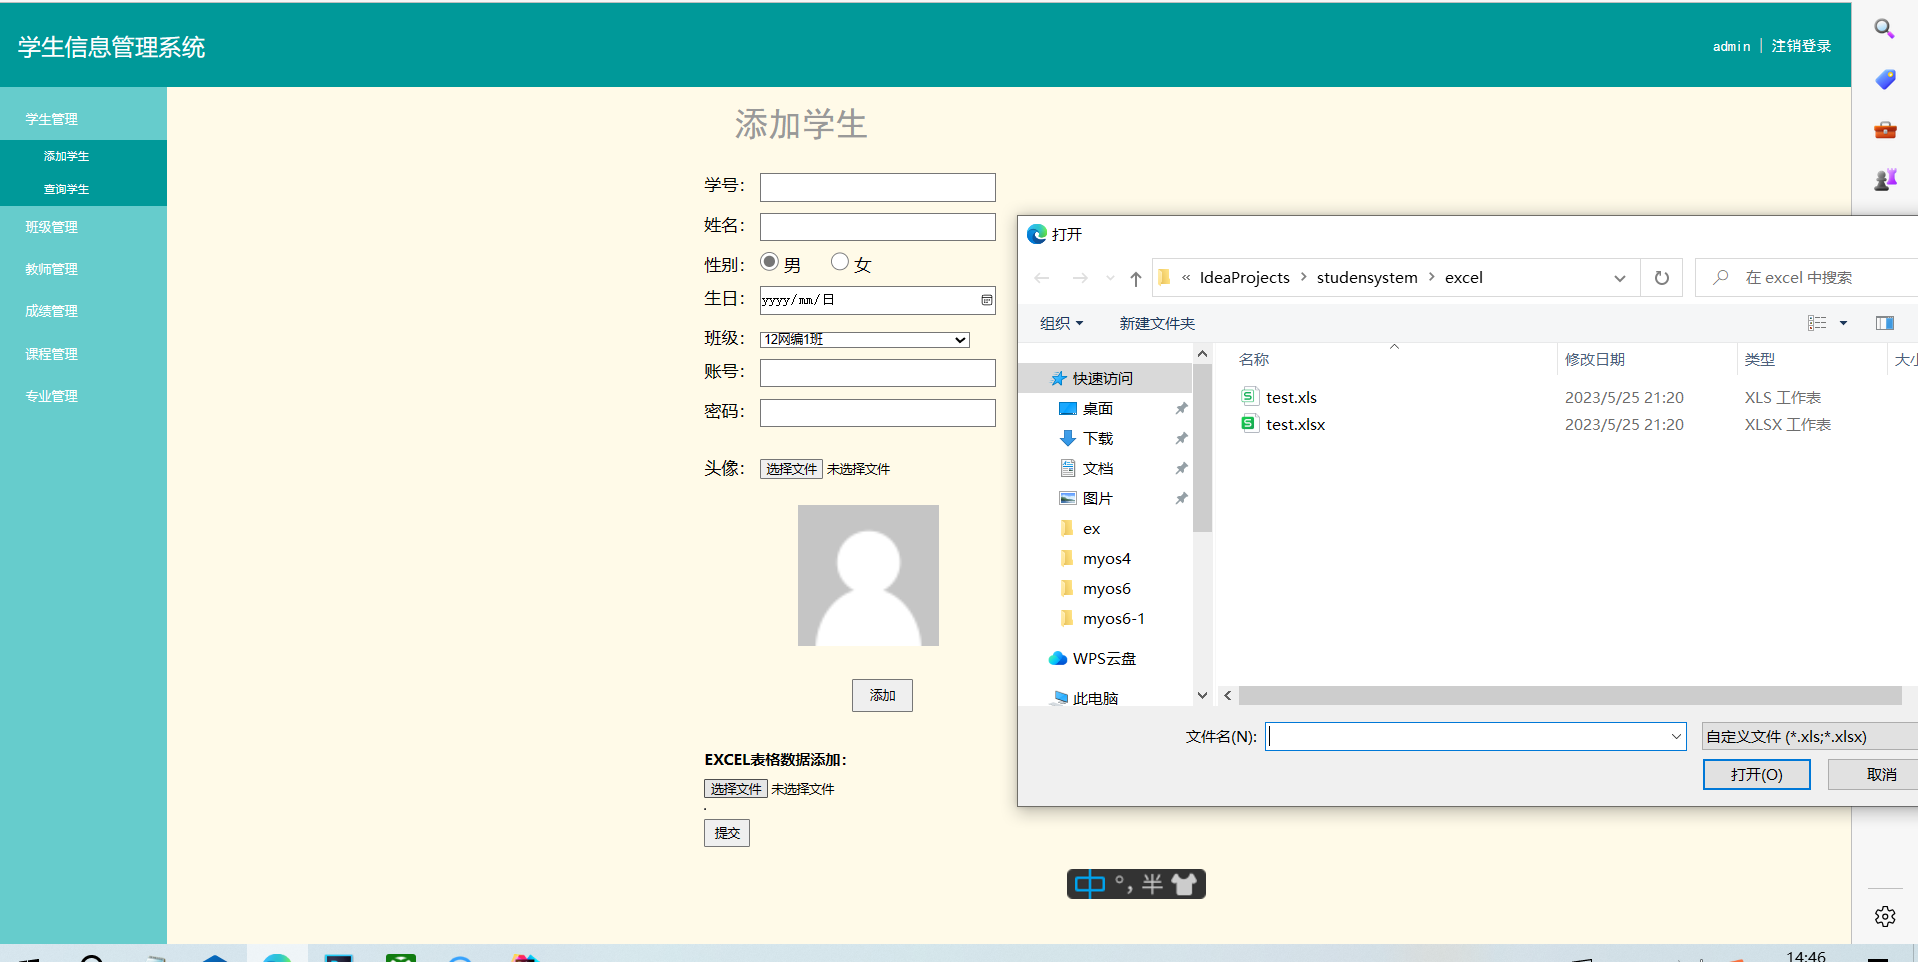Open the calendar picker in the birthday field
Screen dimensions: 1918x962
[x=987, y=300]
